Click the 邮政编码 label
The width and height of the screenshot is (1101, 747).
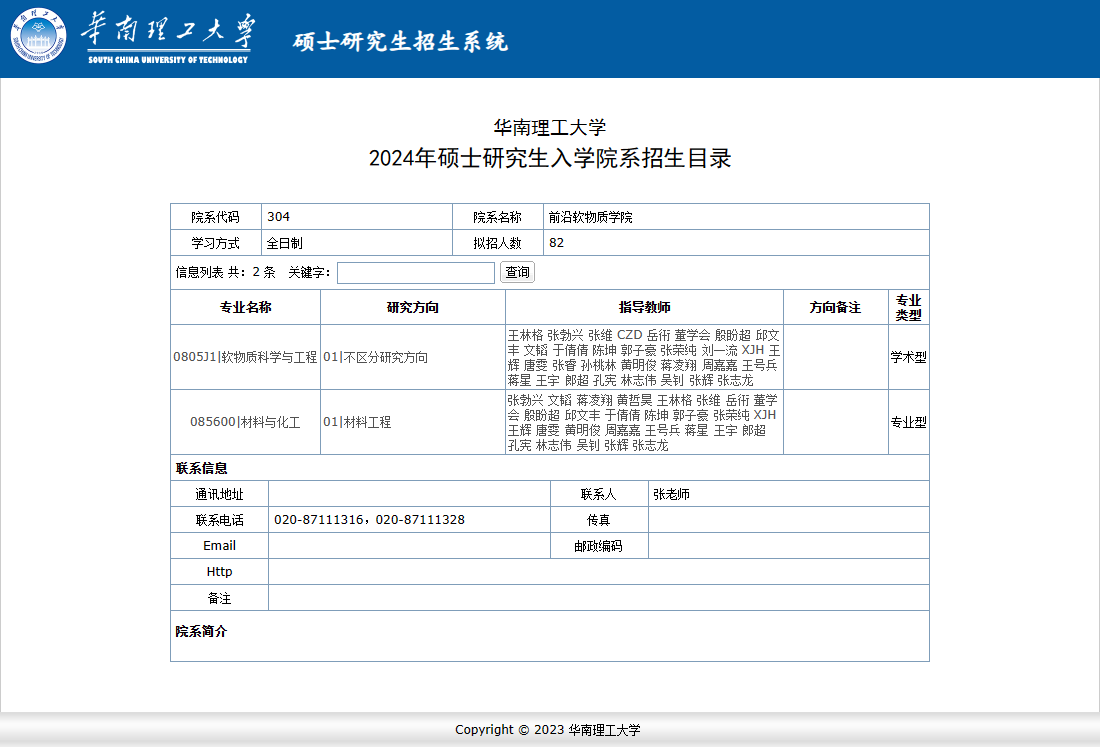(599, 546)
